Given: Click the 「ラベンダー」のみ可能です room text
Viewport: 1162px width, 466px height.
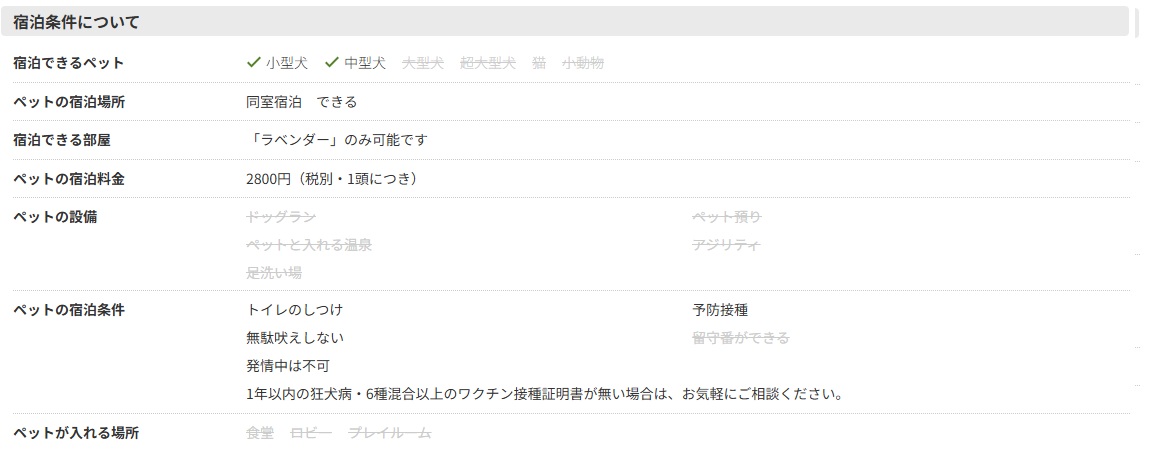Looking at the screenshot, I should click(x=336, y=140).
